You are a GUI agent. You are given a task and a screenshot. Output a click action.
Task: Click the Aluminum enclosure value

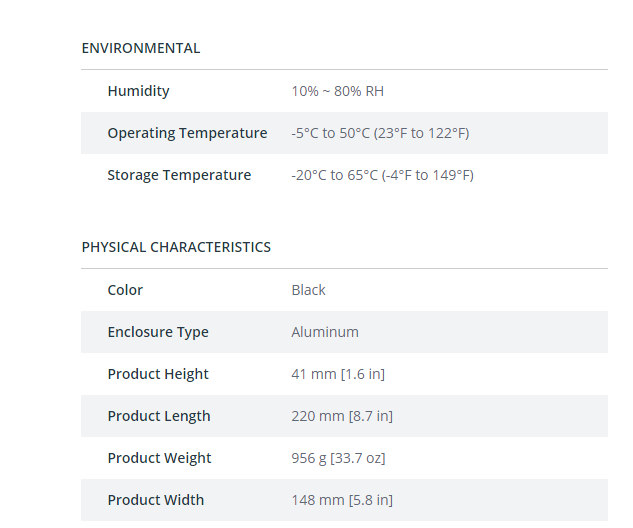(325, 332)
